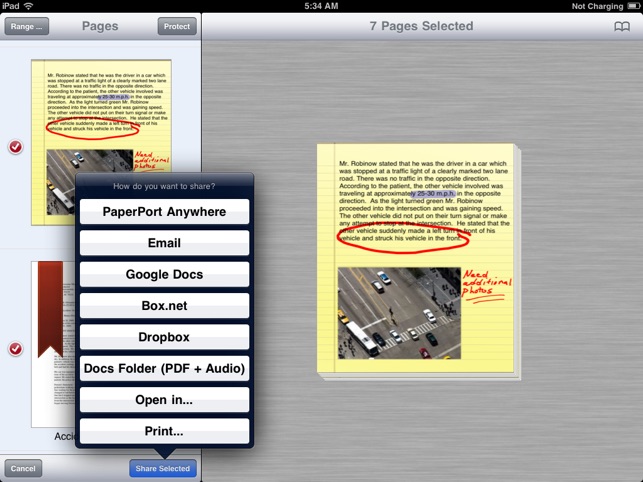Open the Range... button
This screenshot has width=643, height=482.
click(27, 26)
